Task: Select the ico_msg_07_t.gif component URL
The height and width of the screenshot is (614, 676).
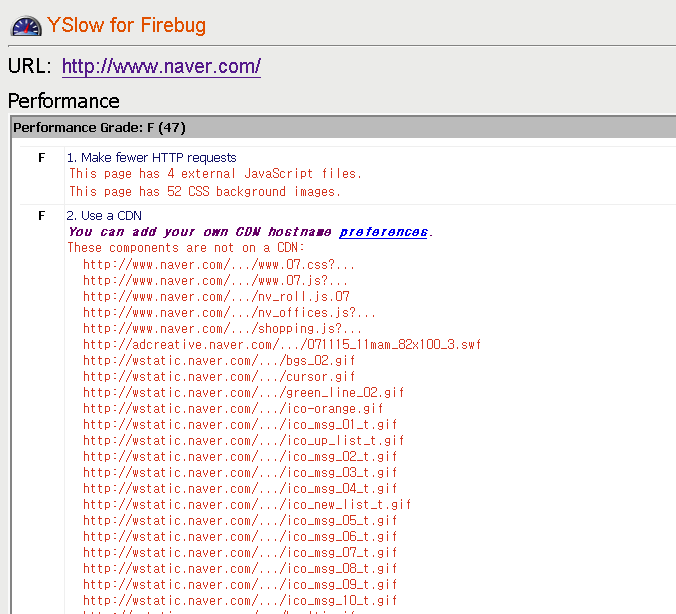Action: 240,552
